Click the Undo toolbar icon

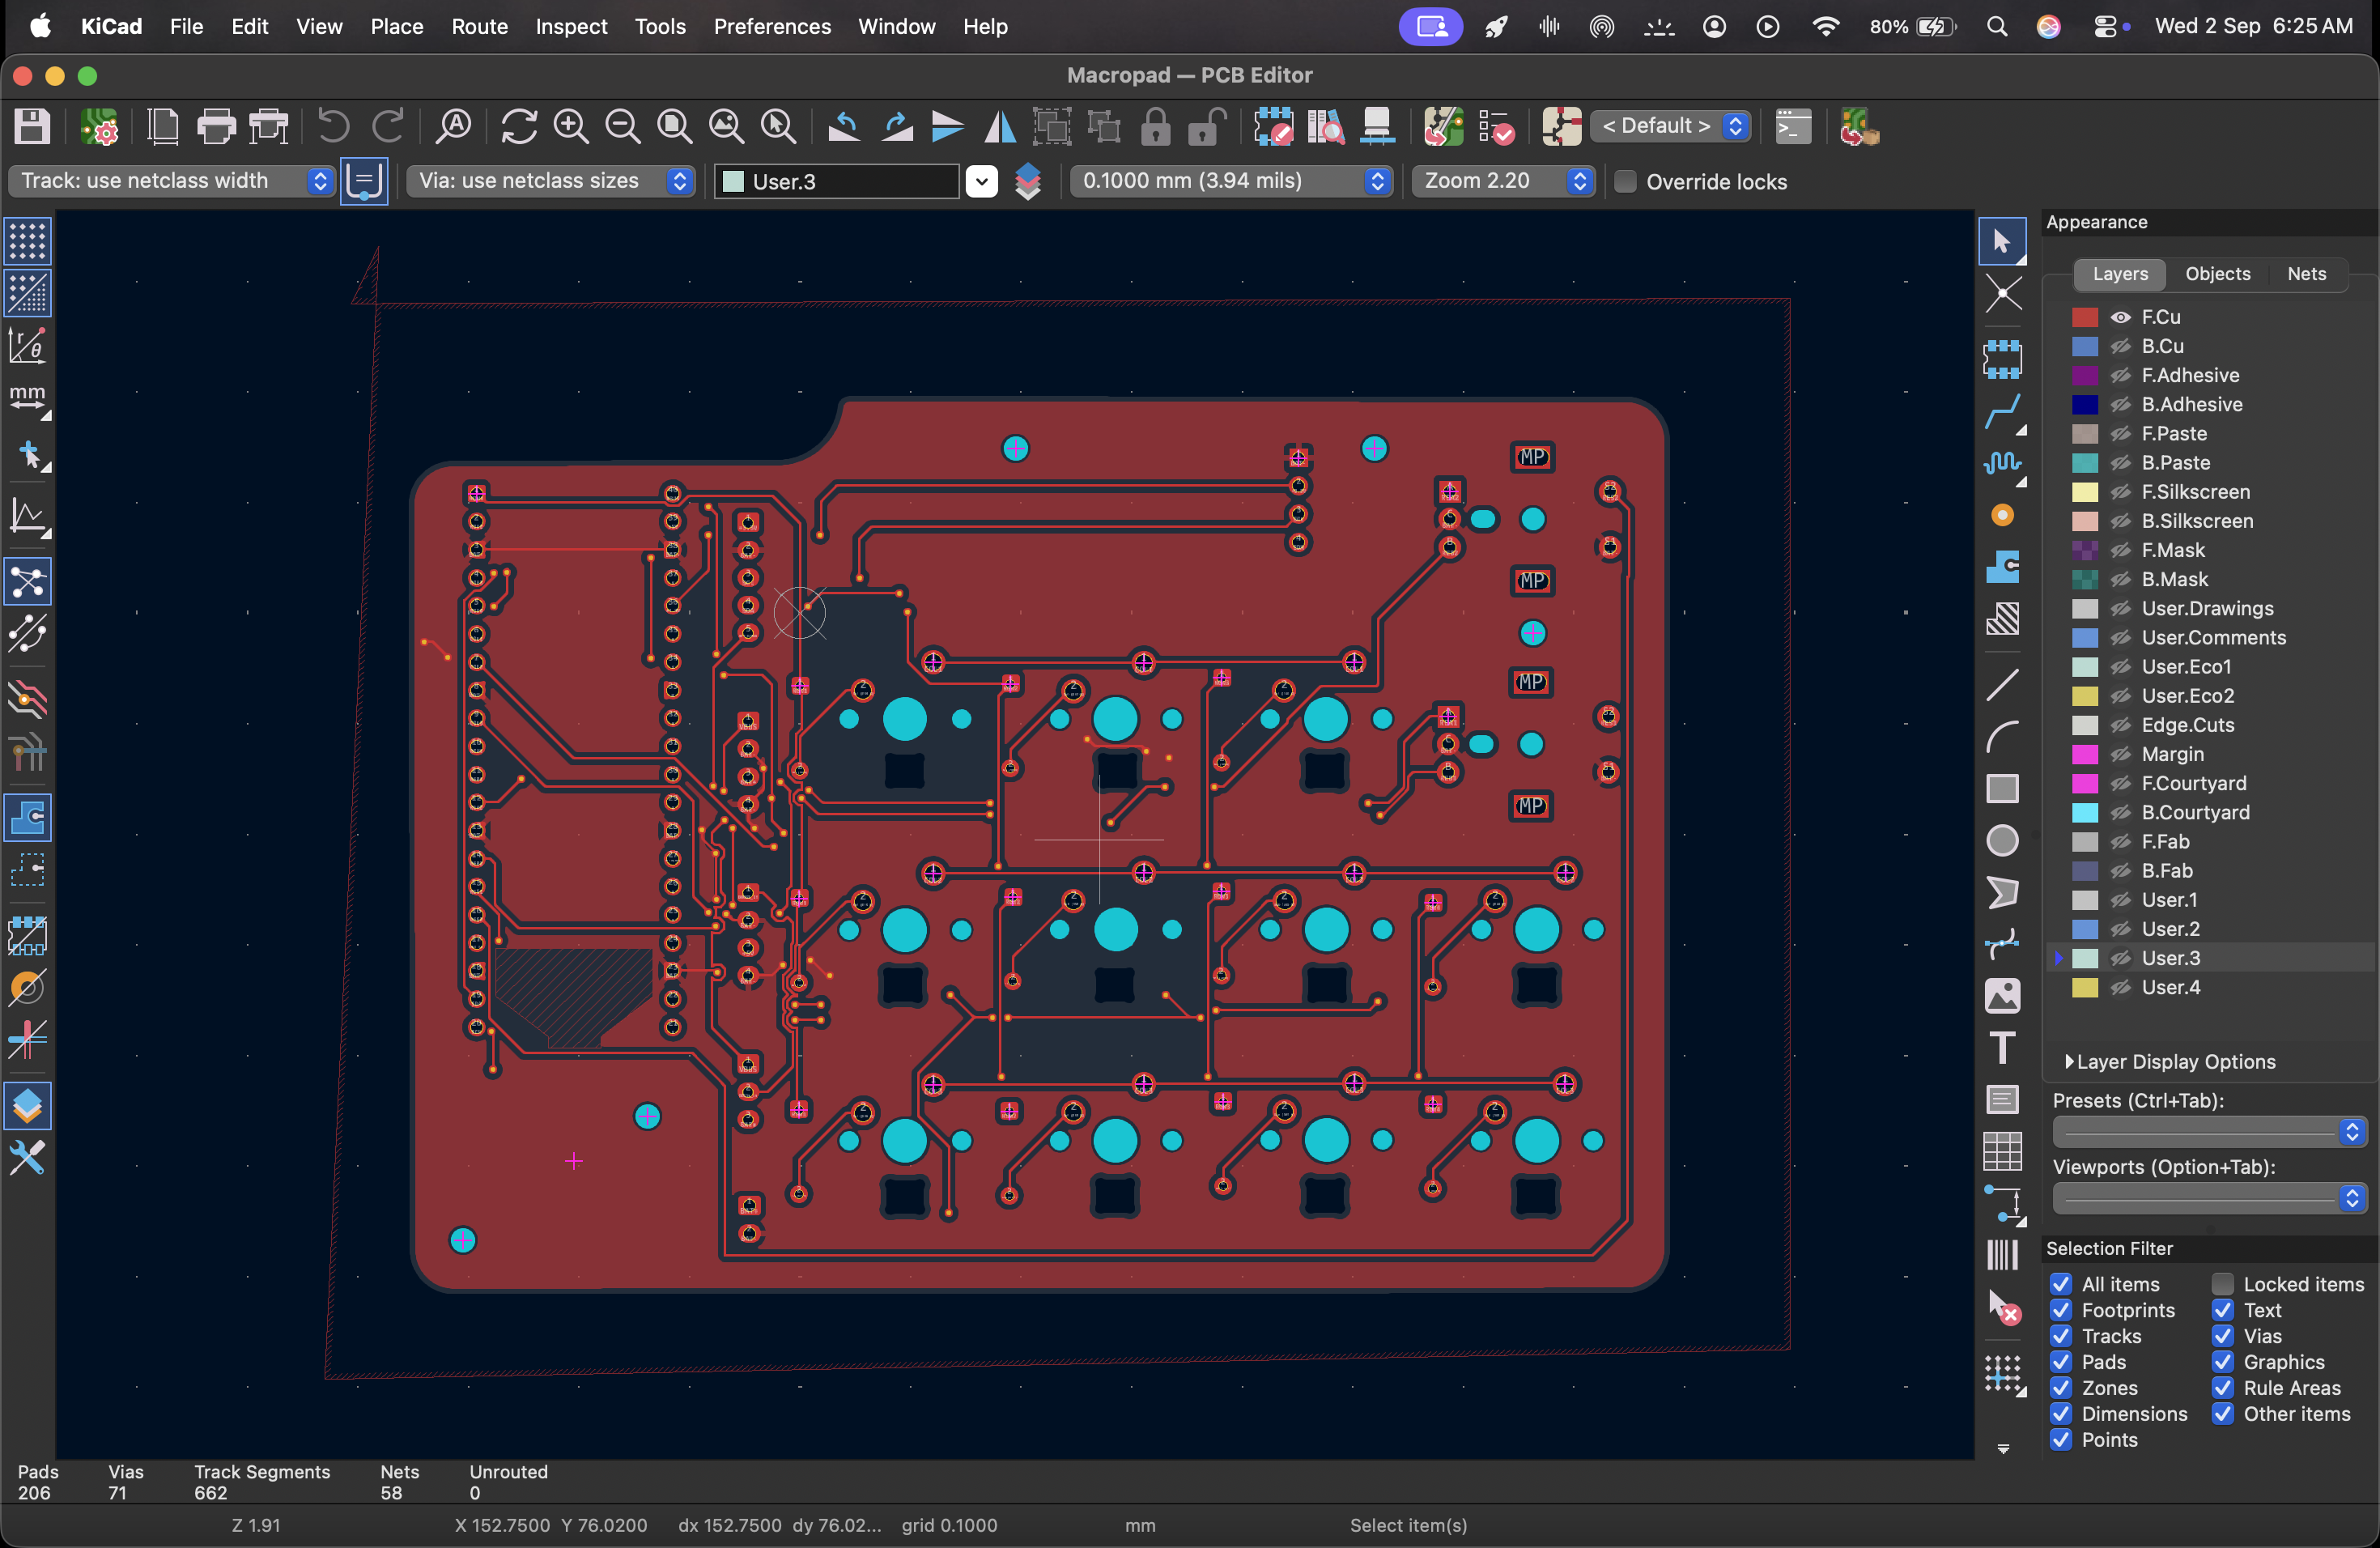pos(333,127)
